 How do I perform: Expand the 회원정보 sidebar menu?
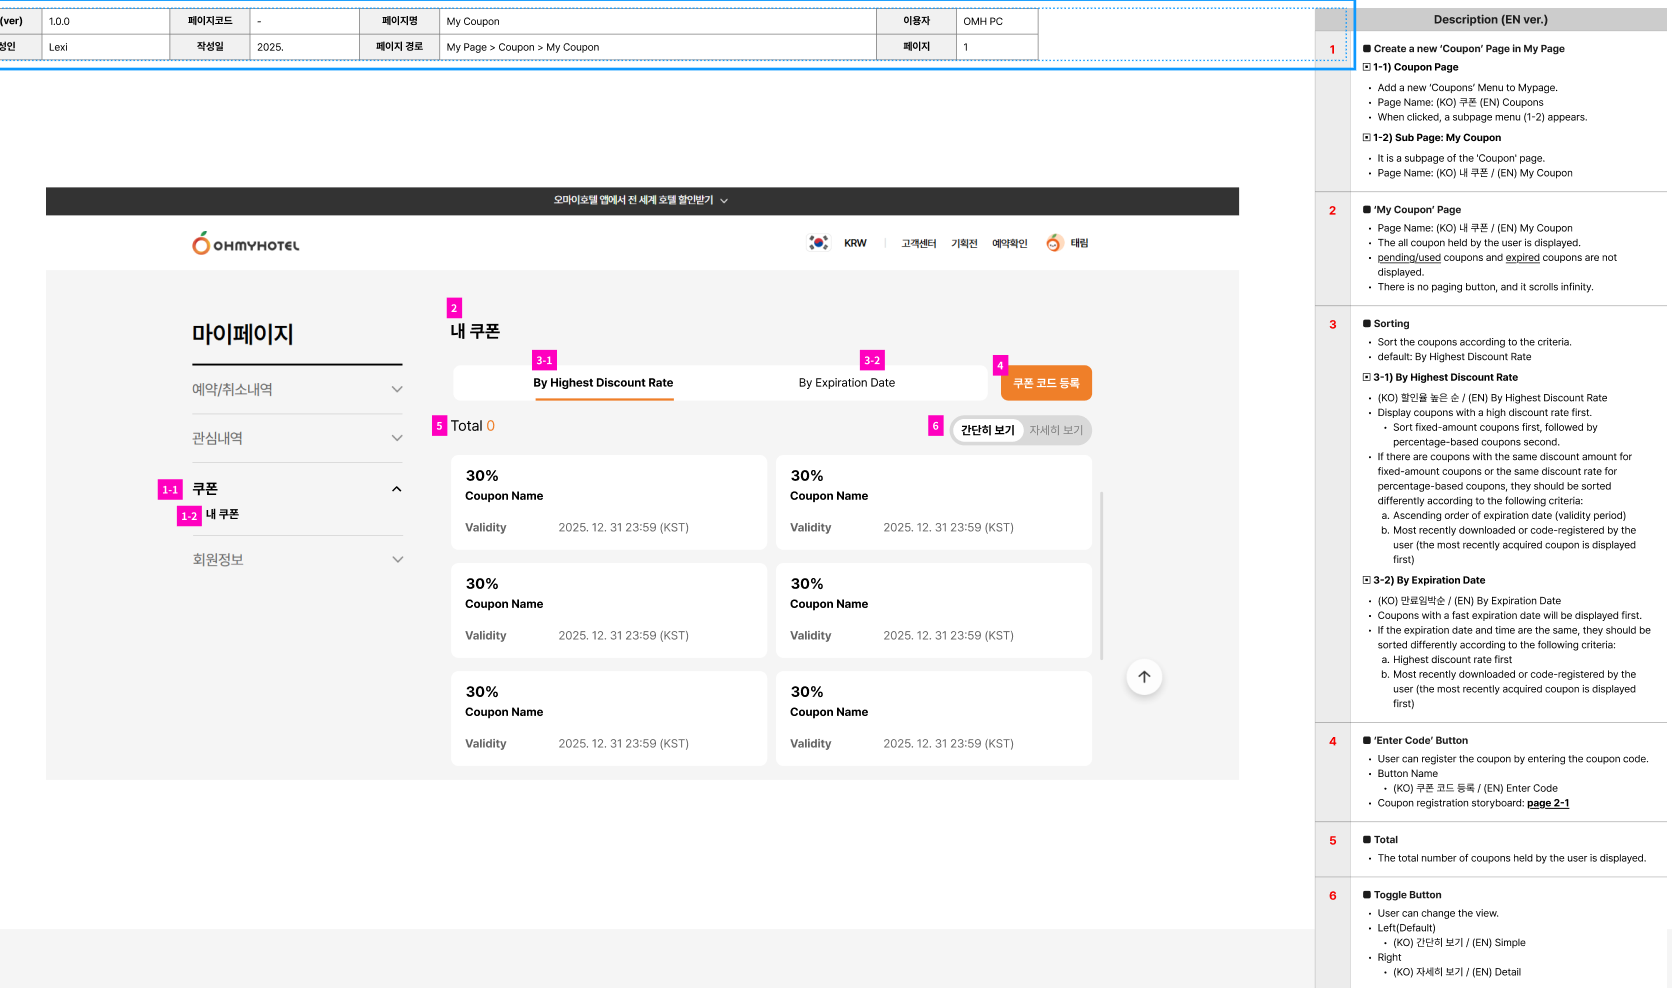[x=298, y=559]
